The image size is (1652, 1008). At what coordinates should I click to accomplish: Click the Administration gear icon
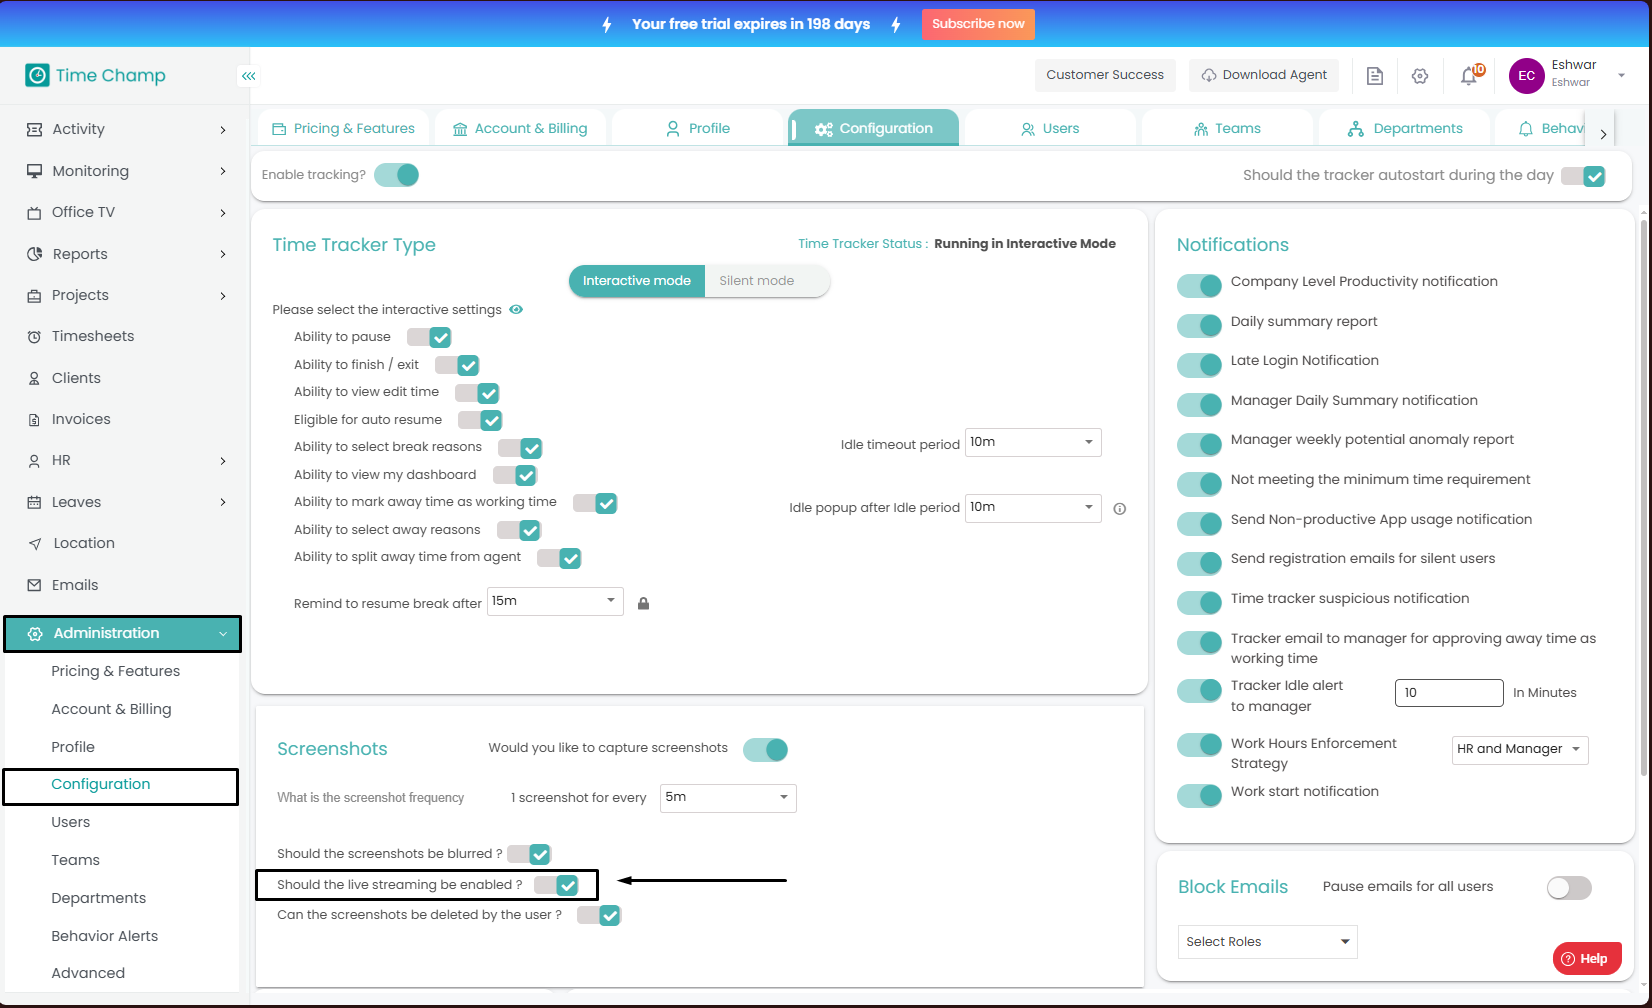pos(35,634)
